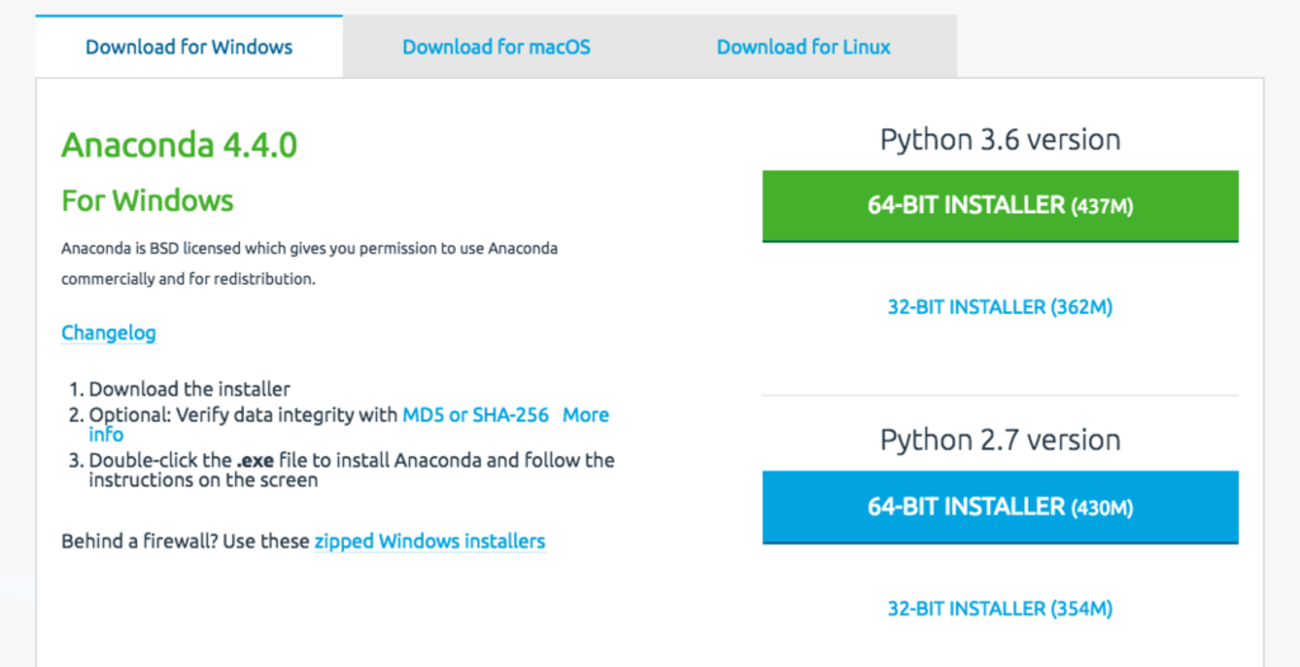Open the More info link

click(x=585, y=414)
